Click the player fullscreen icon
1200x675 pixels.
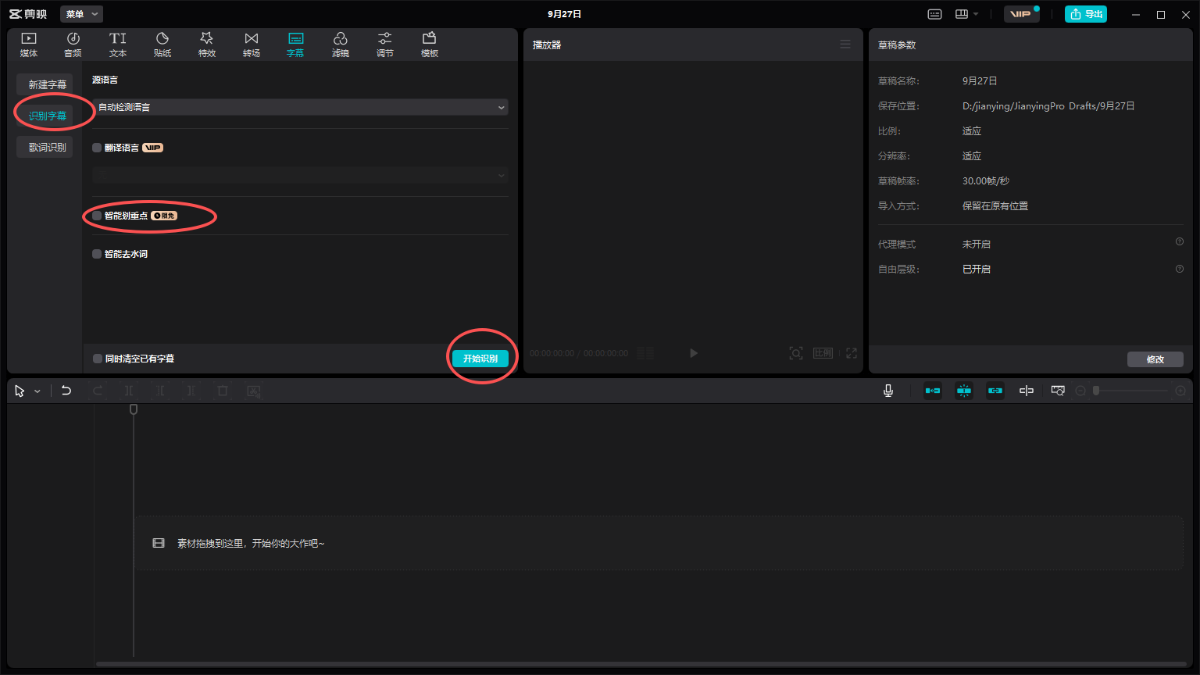pyautogui.click(x=851, y=353)
